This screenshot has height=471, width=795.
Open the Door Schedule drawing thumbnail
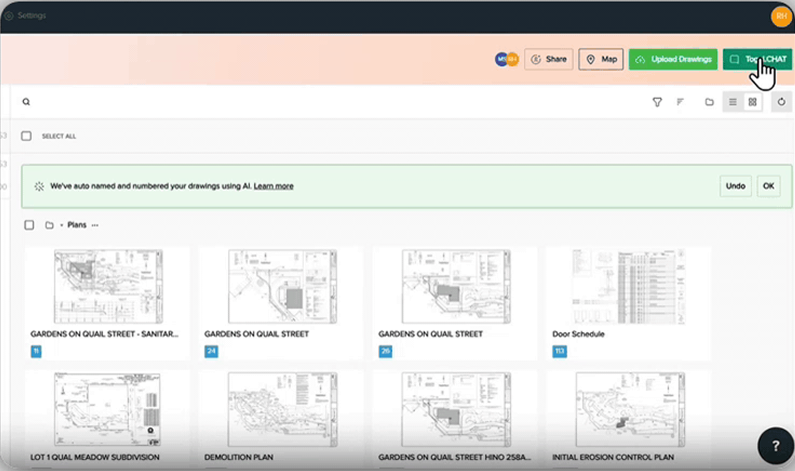628,286
